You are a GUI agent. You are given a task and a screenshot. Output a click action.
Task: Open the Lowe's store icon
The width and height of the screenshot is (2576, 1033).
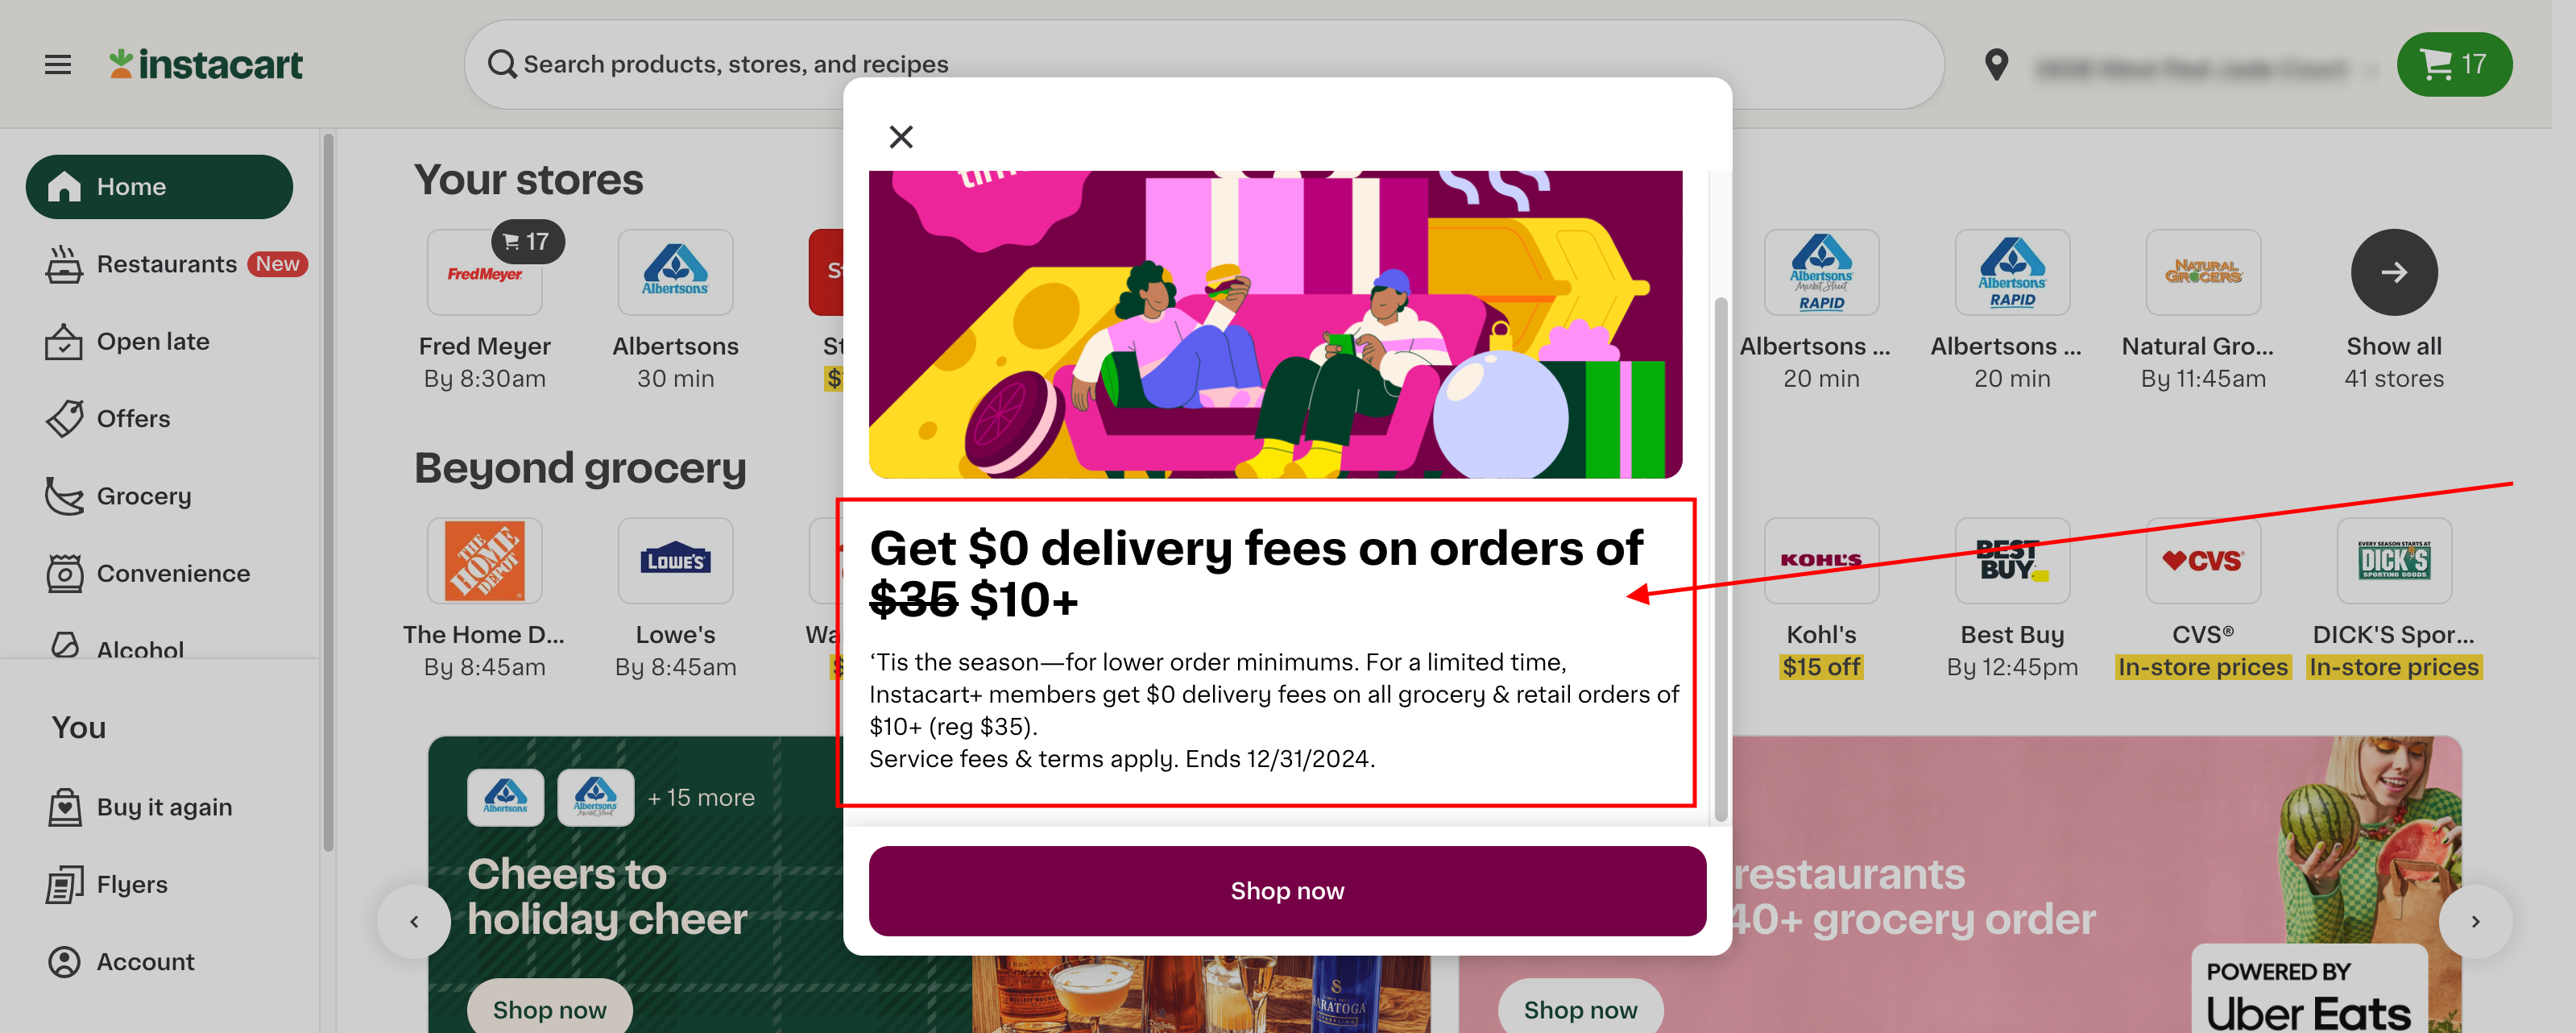[676, 560]
